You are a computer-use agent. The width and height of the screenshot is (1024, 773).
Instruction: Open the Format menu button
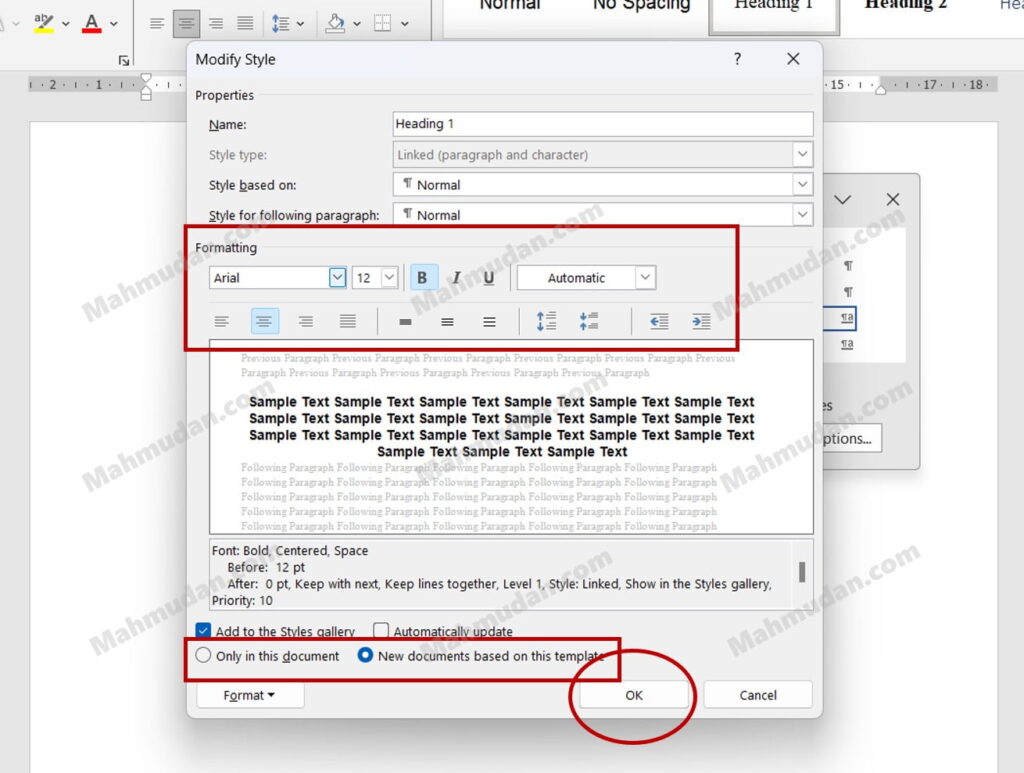(x=249, y=695)
